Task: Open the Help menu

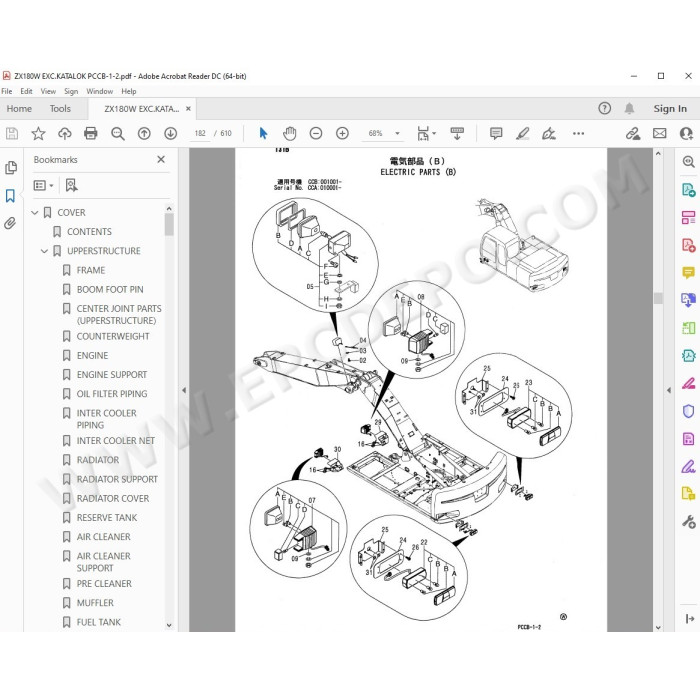Action: point(129,91)
